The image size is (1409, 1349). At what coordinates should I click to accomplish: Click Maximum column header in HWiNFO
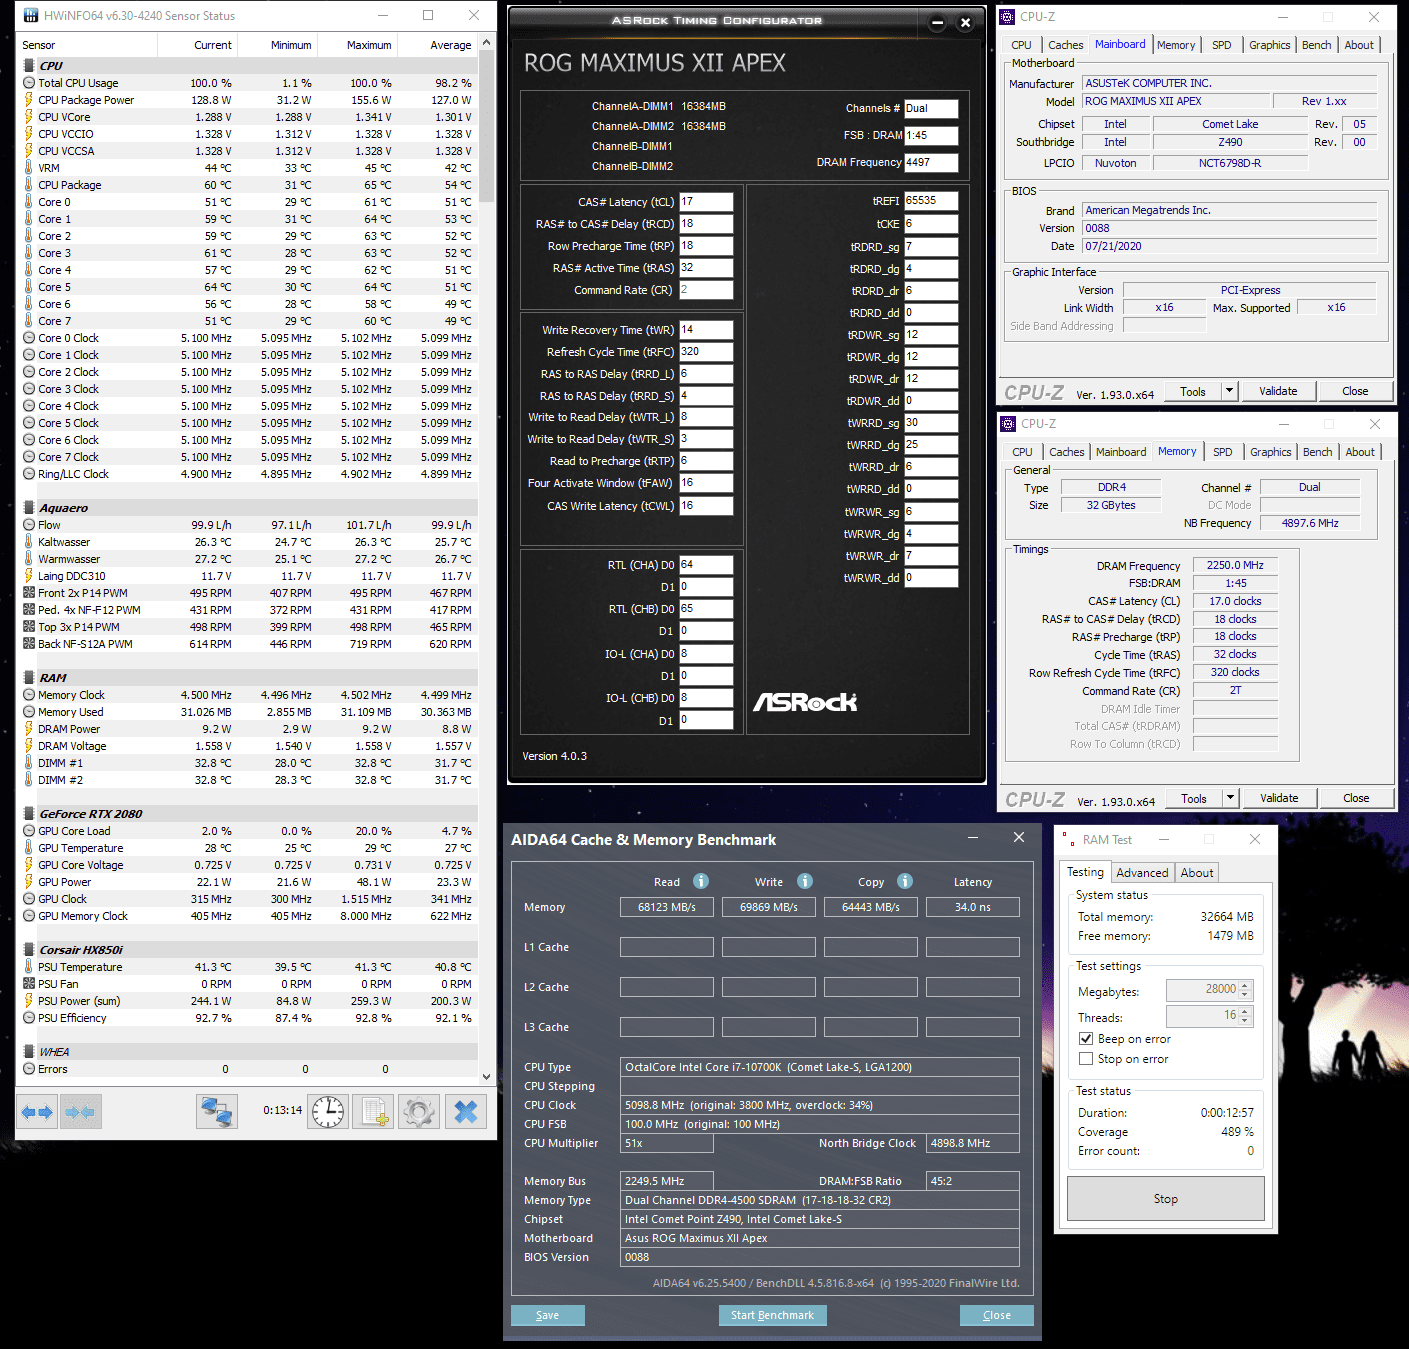point(357,45)
